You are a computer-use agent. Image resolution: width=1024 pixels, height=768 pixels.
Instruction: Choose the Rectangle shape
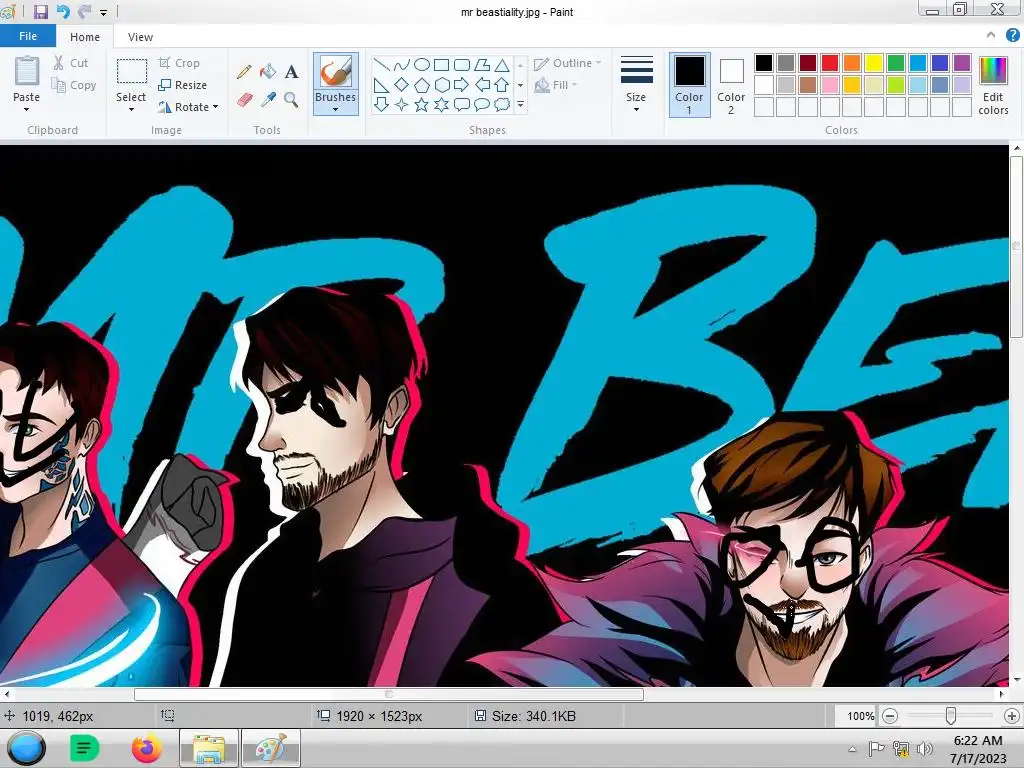[x=441, y=65]
